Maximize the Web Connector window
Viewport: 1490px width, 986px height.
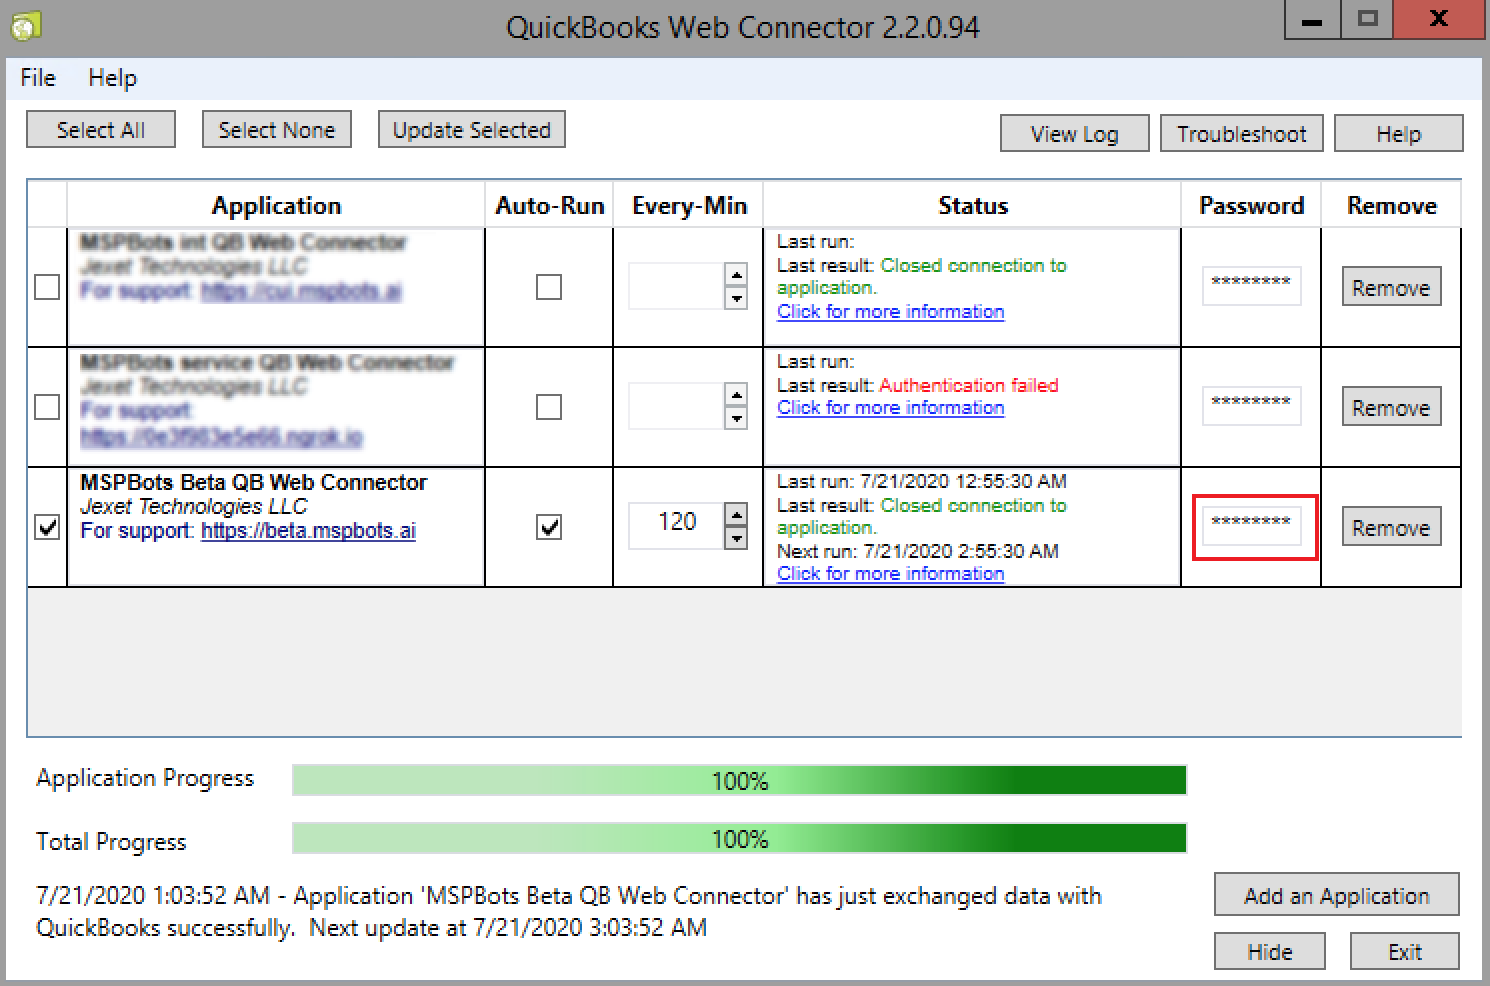pos(1367,20)
